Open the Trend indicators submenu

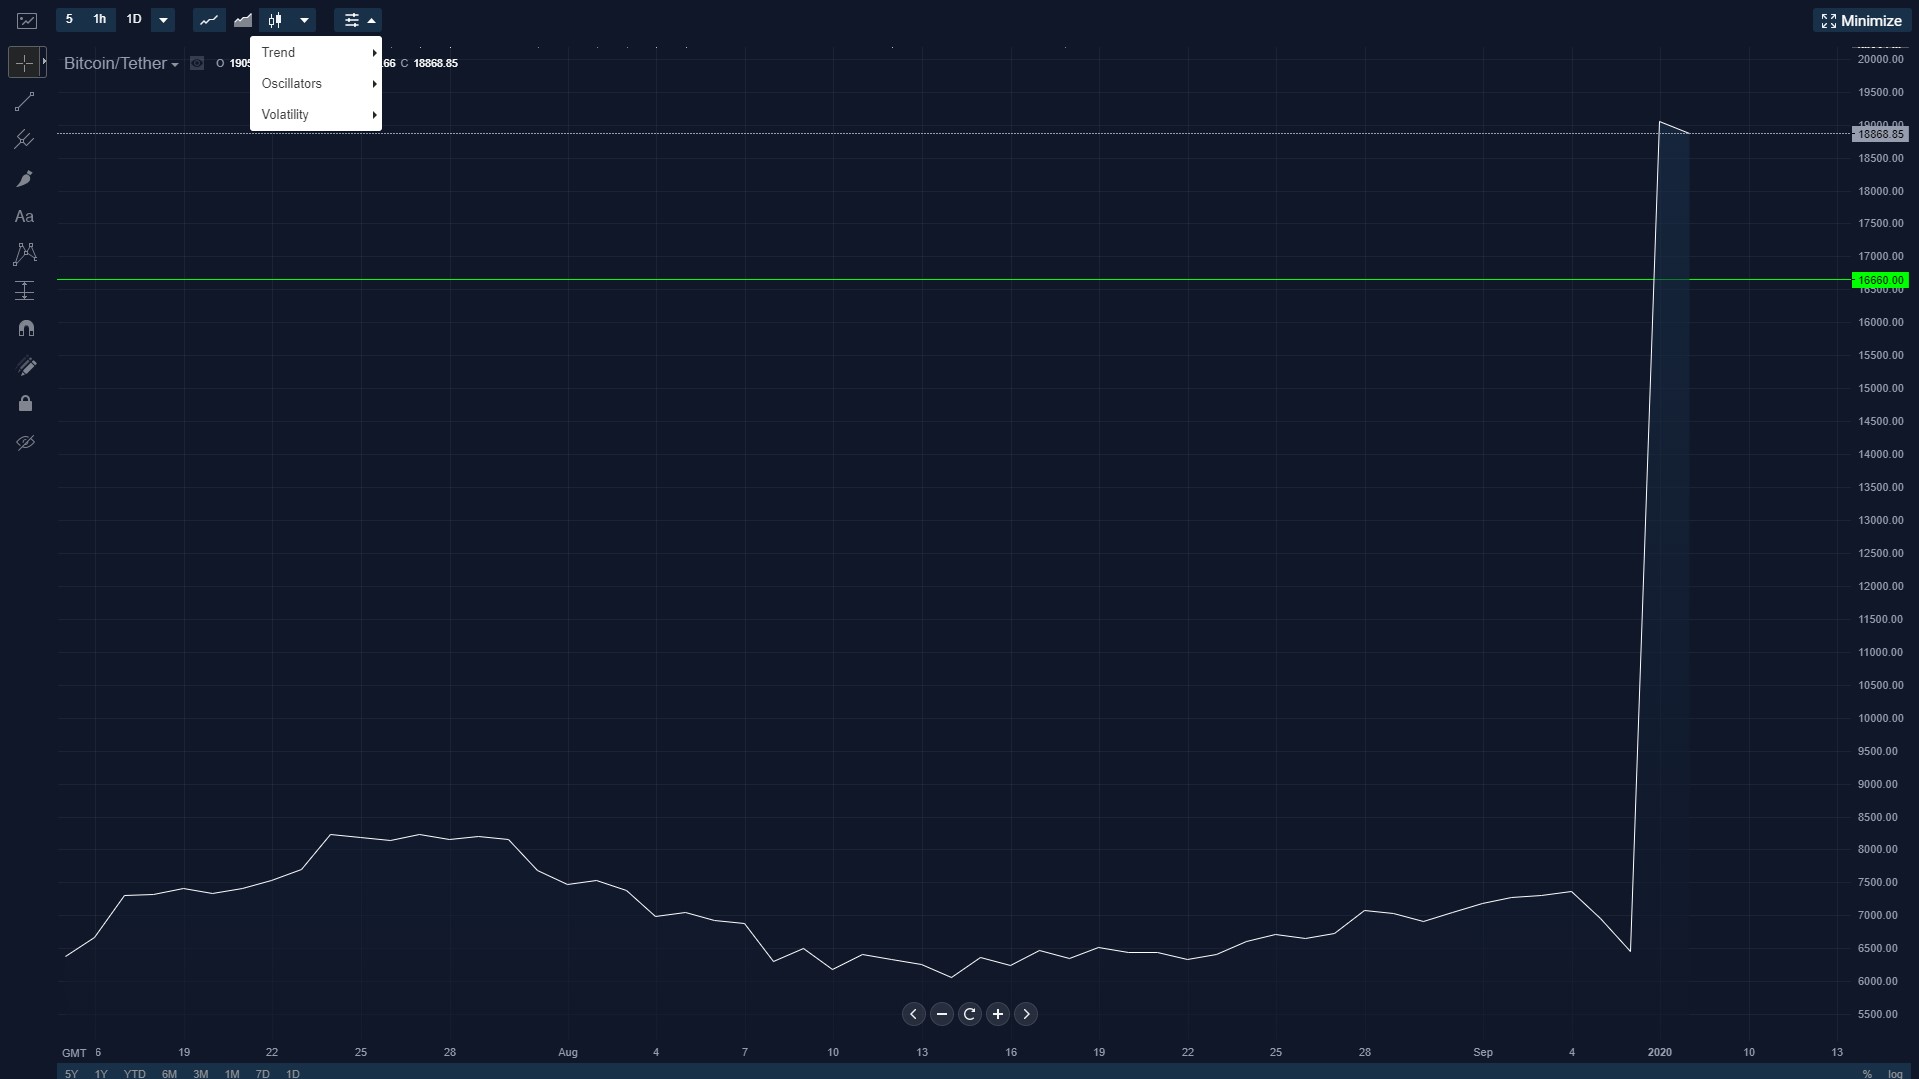coord(315,53)
